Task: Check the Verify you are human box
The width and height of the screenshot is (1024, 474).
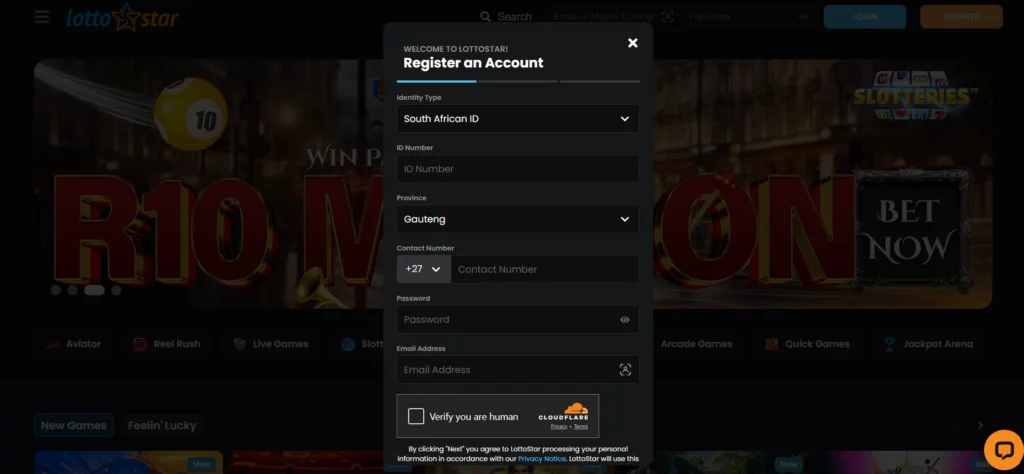Action: coord(416,416)
